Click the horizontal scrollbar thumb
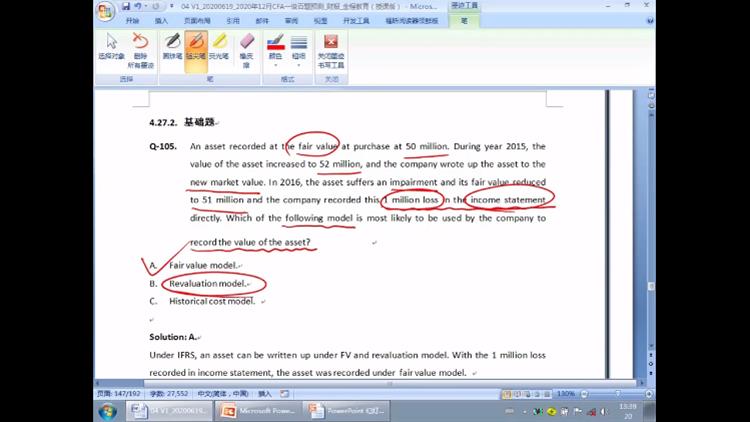The image size is (750, 422). coord(390,383)
